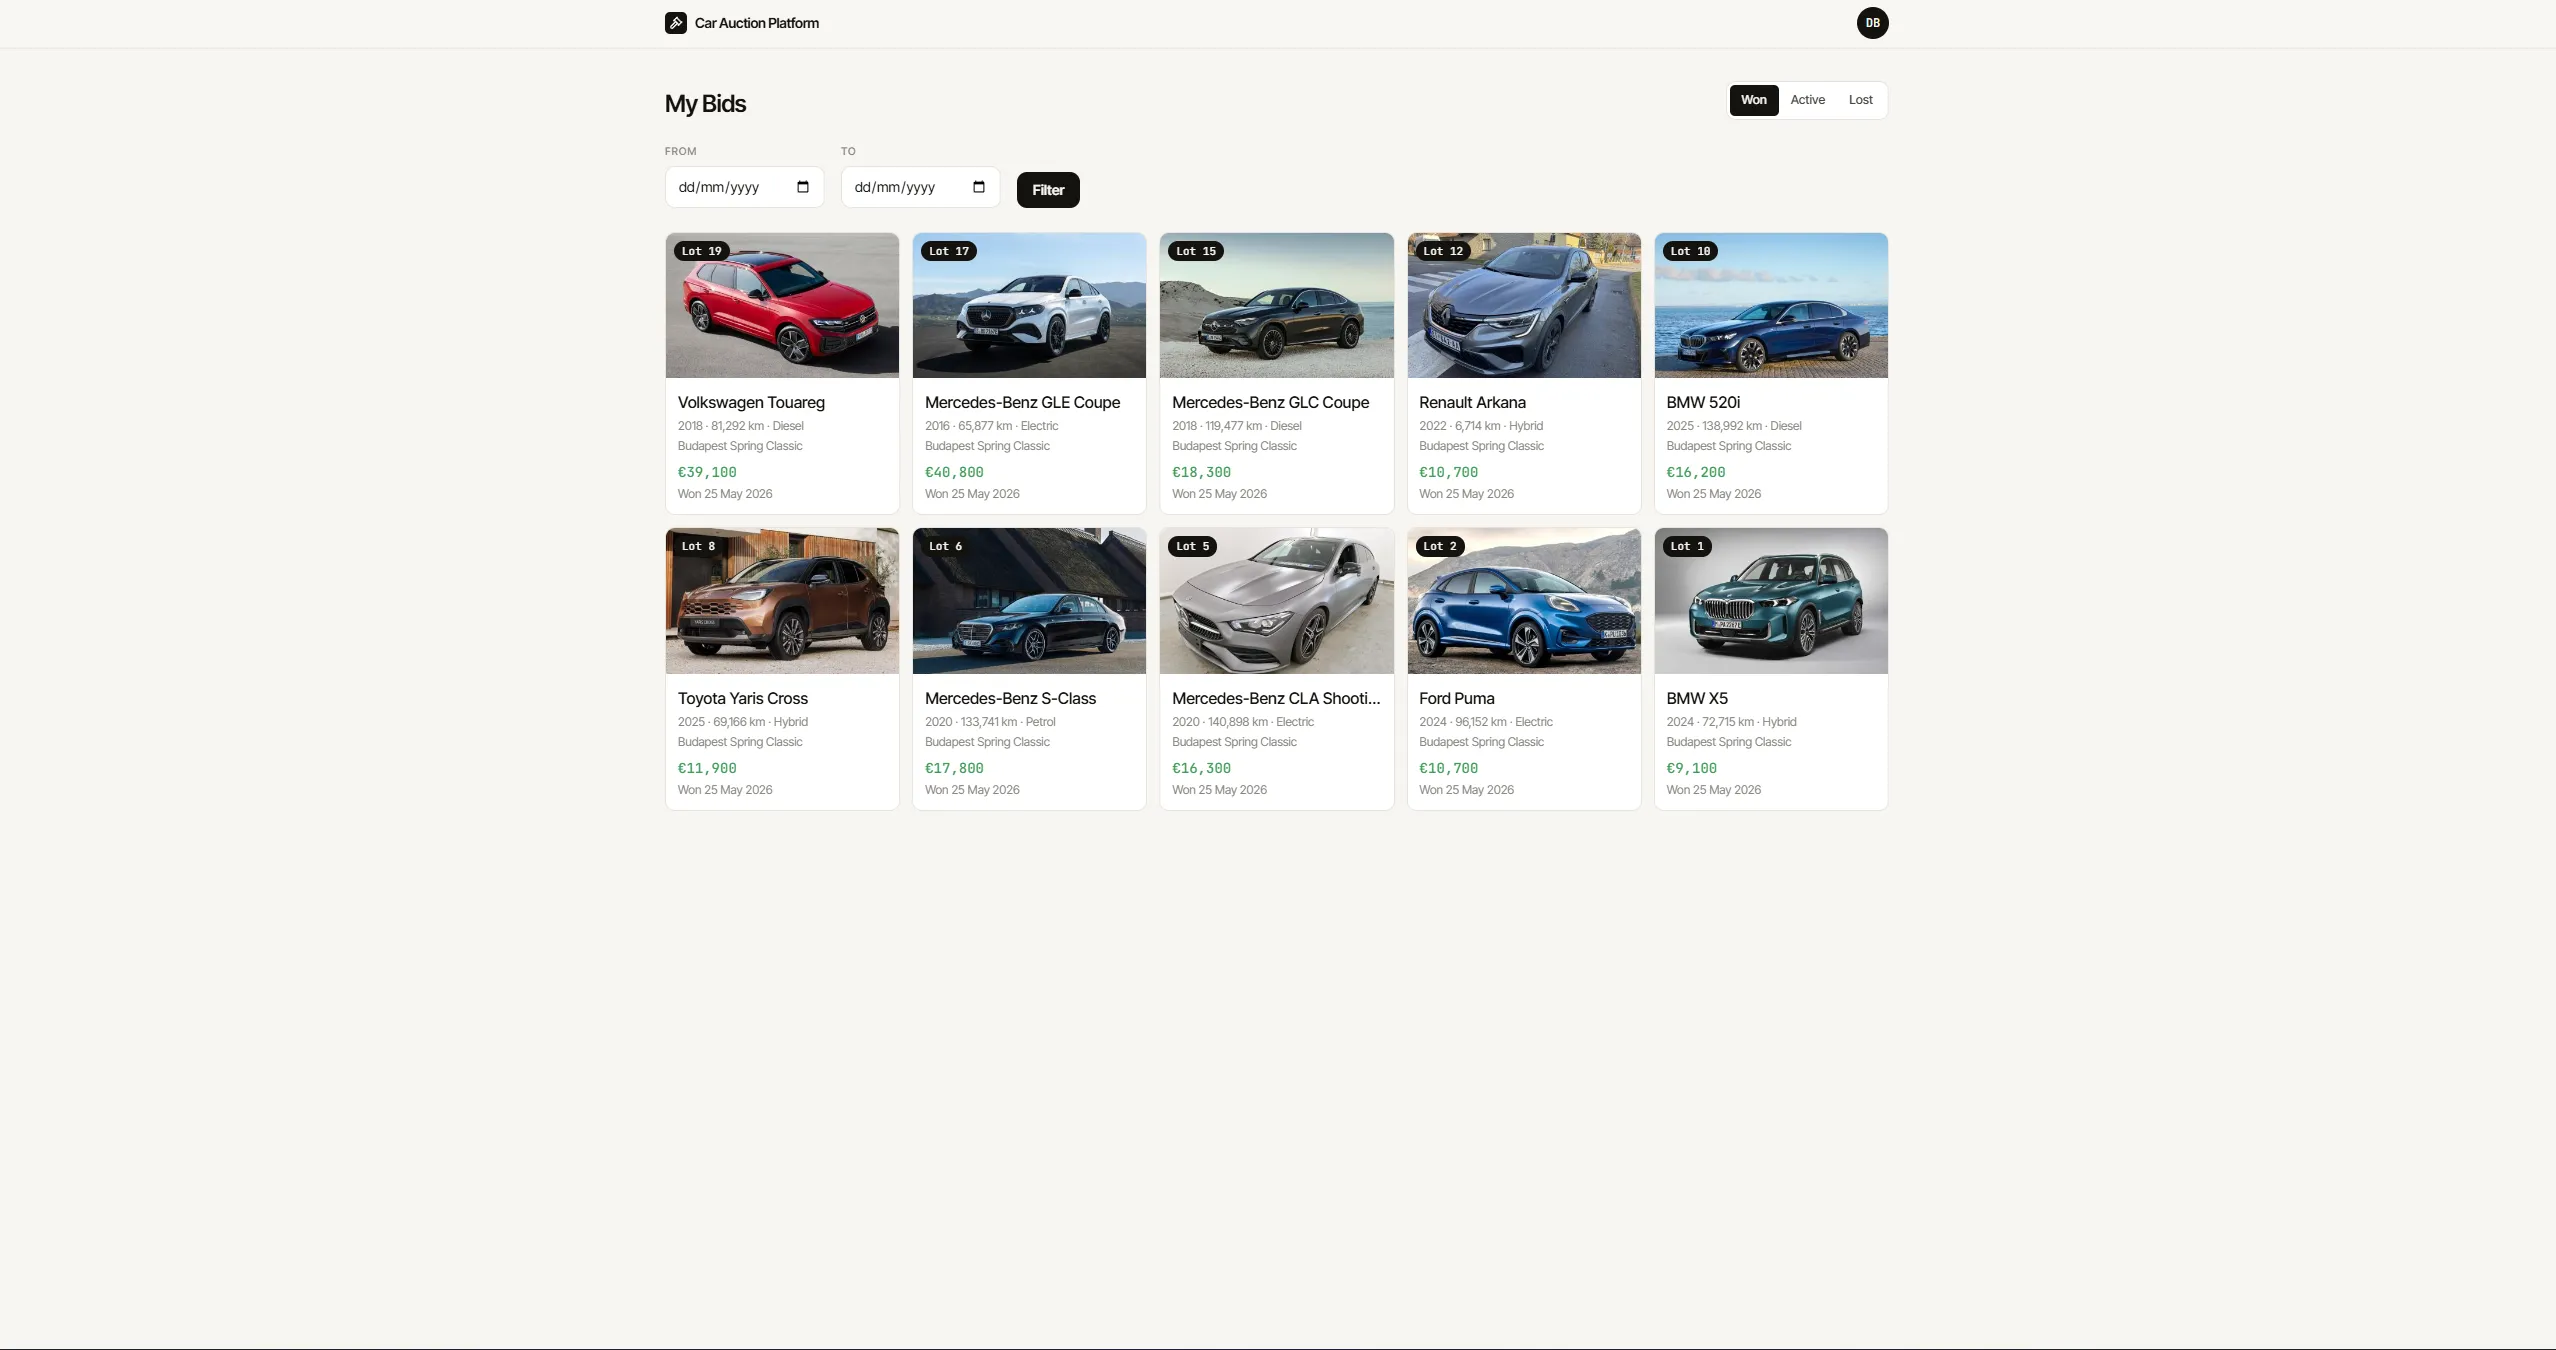The height and width of the screenshot is (1350, 2556).
Task: Click the BMW 520i title
Action: (1703, 402)
